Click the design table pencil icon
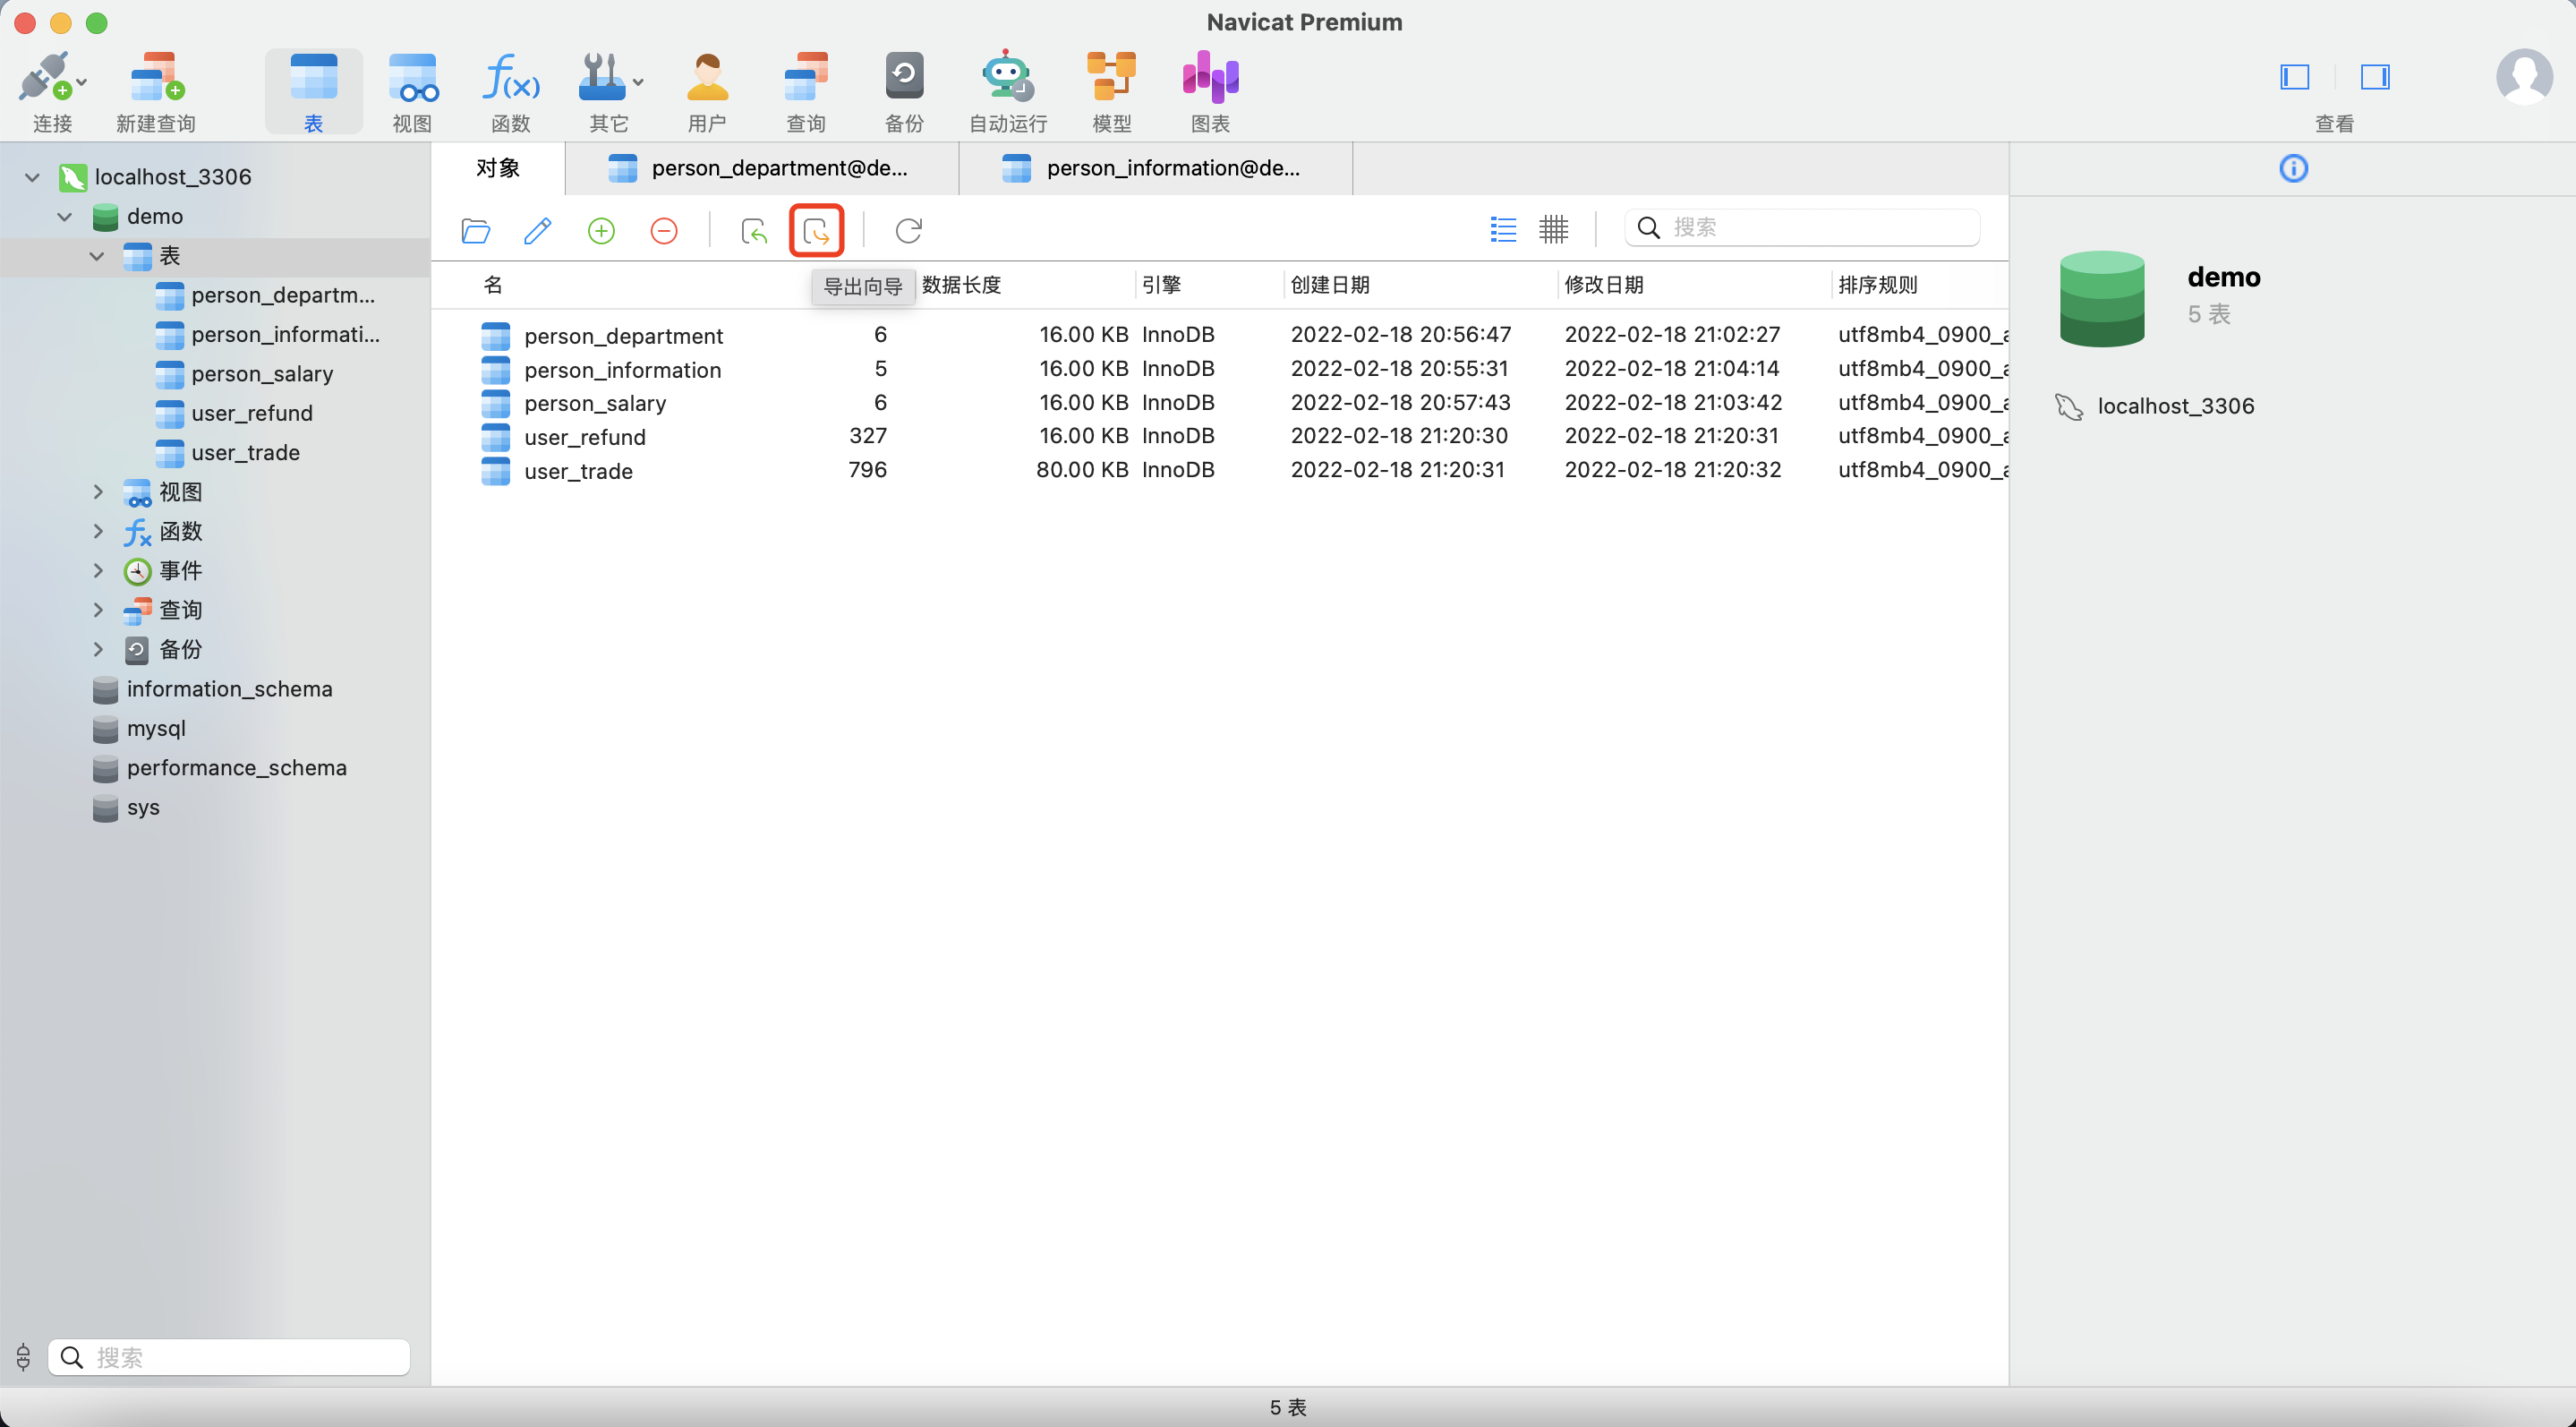This screenshot has height=1427, width=2576. click(538, 231)
